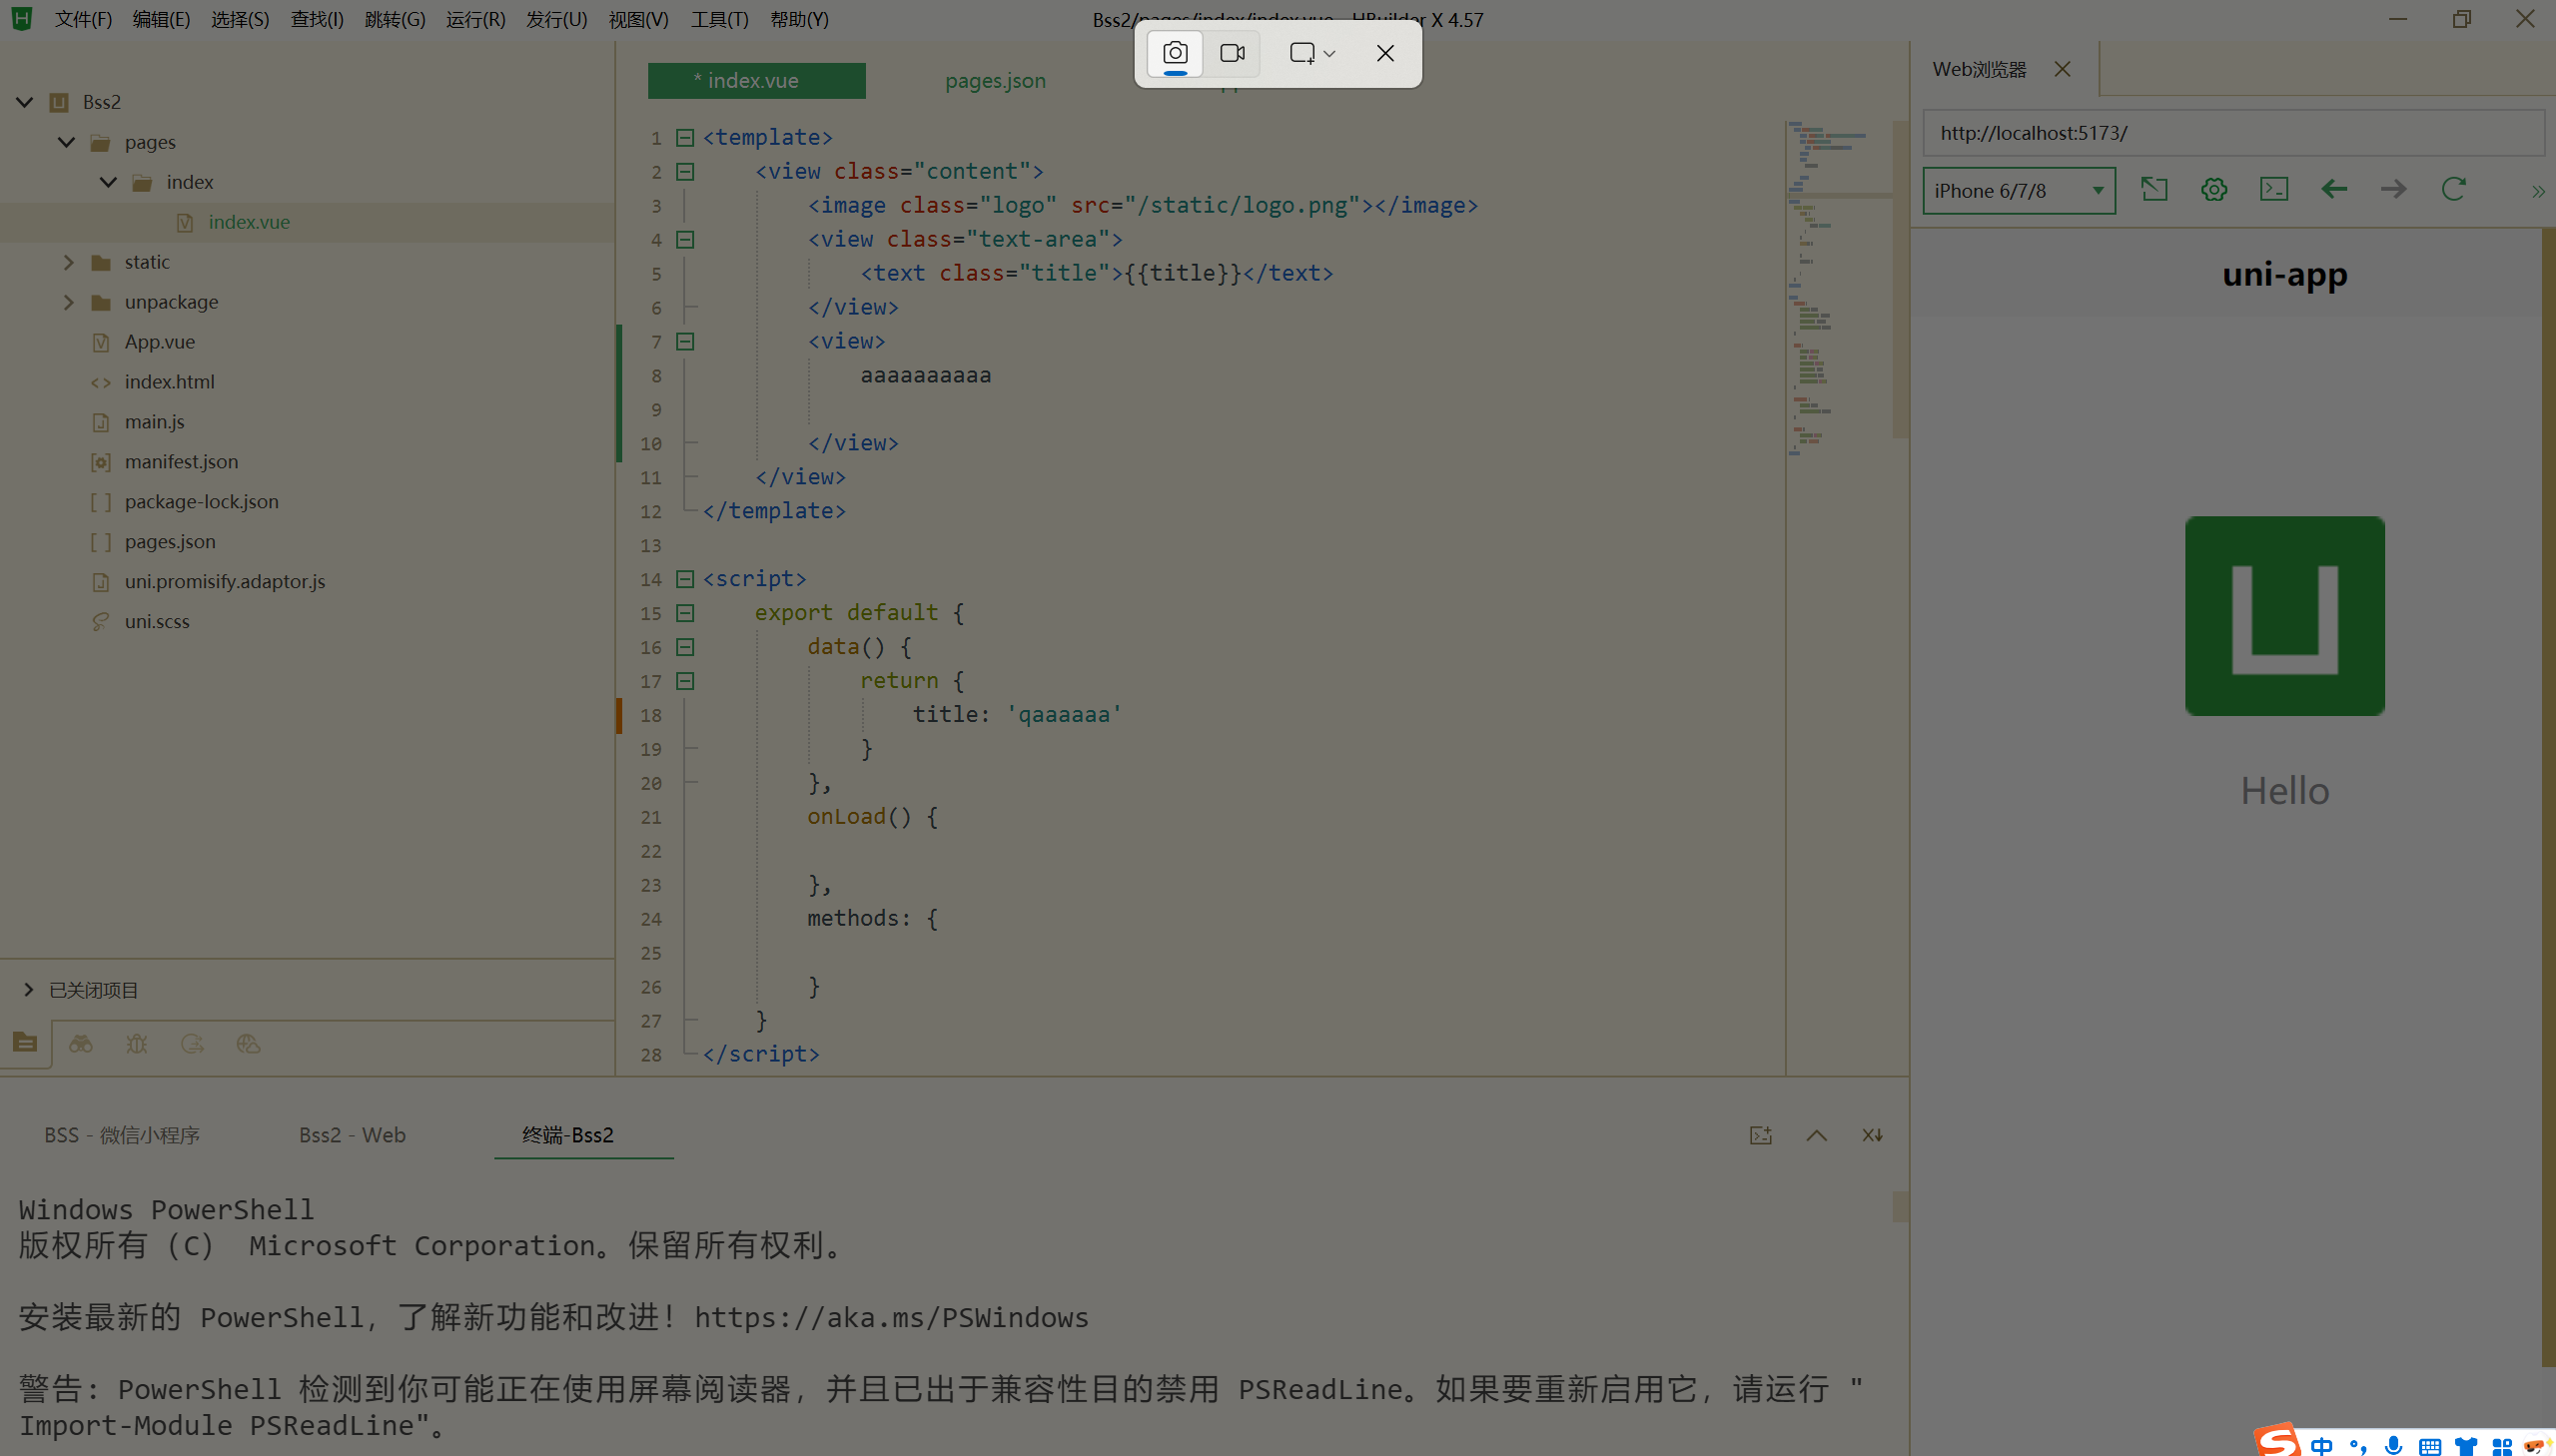Expand the unpackage folder

point(68,302)
